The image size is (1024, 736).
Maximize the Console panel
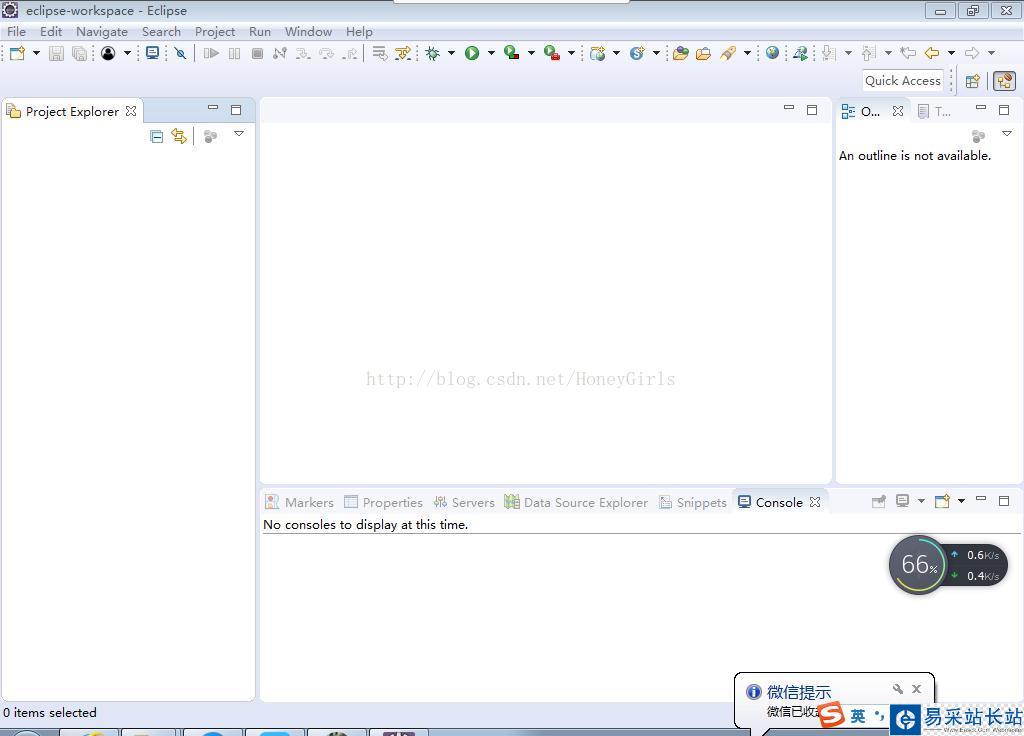[1004, 500]
